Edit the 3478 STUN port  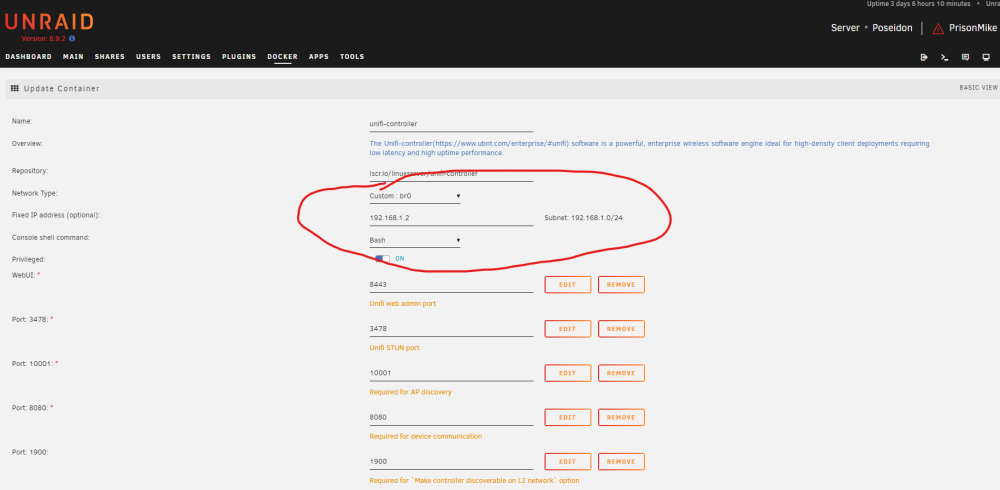point(568,329)
